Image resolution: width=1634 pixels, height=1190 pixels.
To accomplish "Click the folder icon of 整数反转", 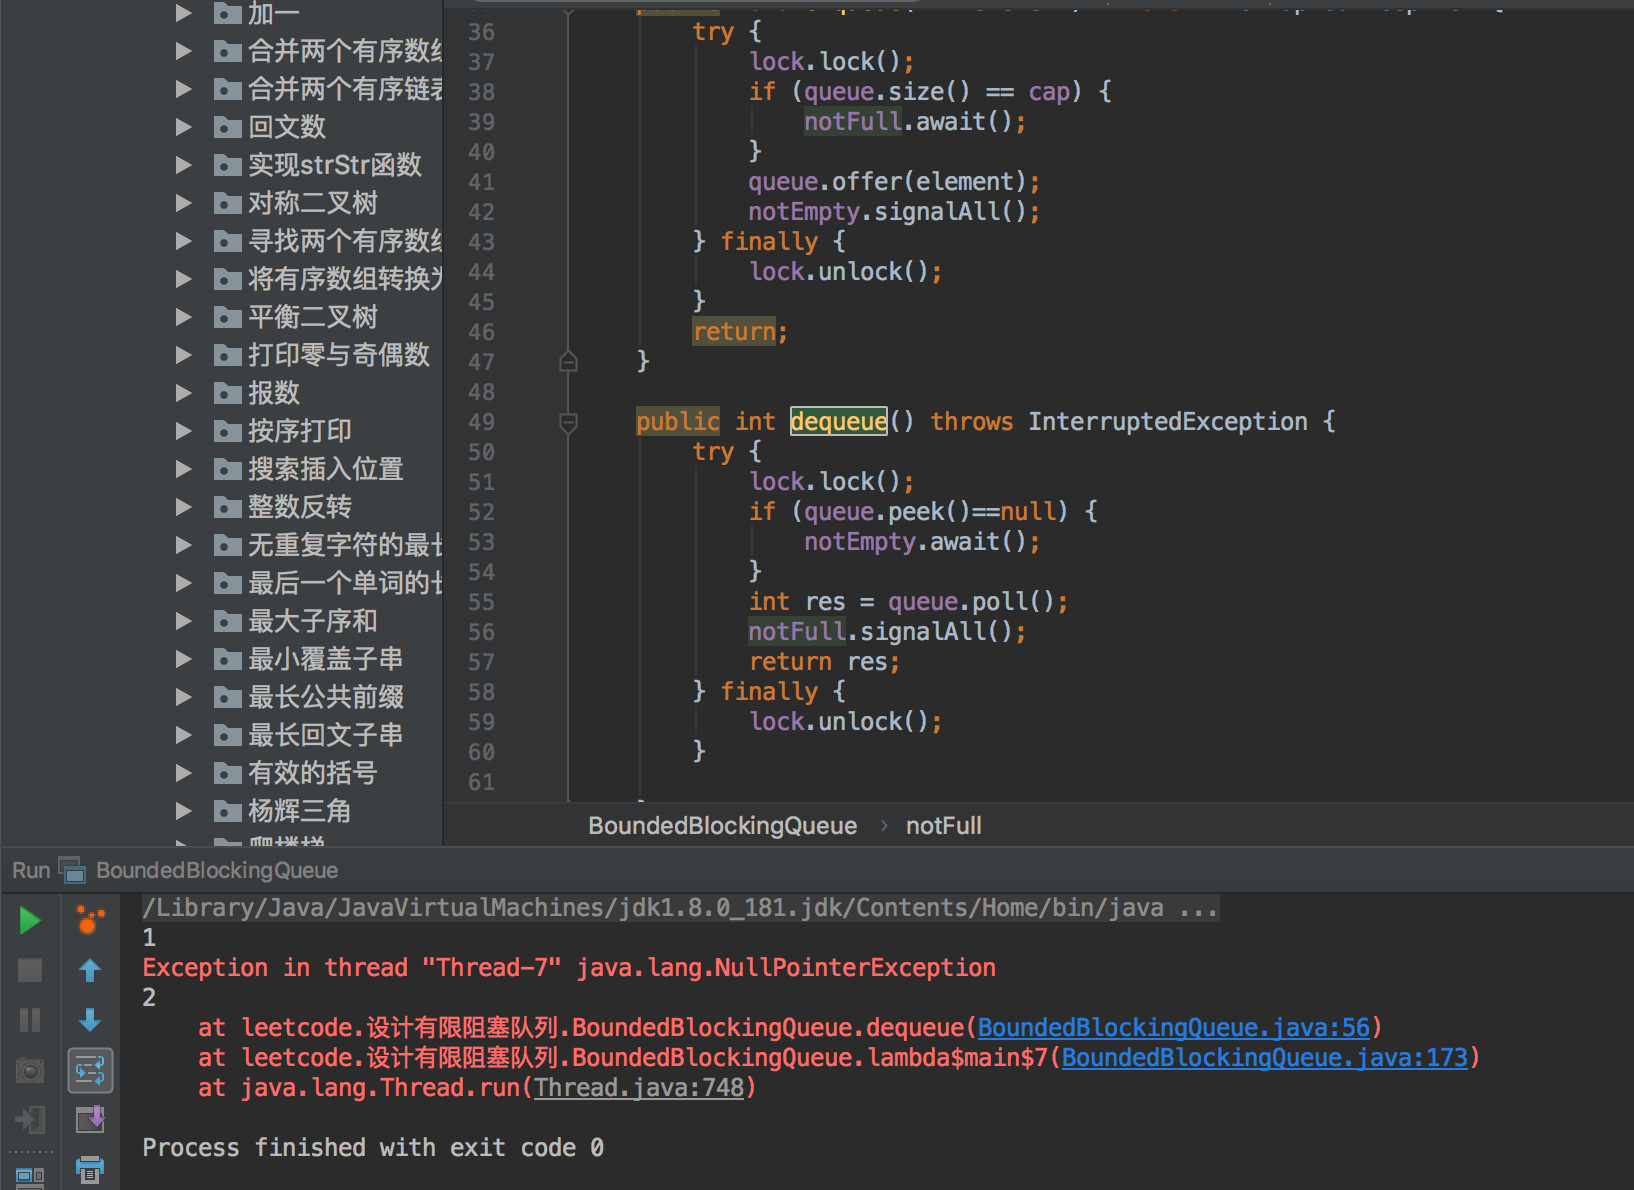I will click(x=228, y=507).
